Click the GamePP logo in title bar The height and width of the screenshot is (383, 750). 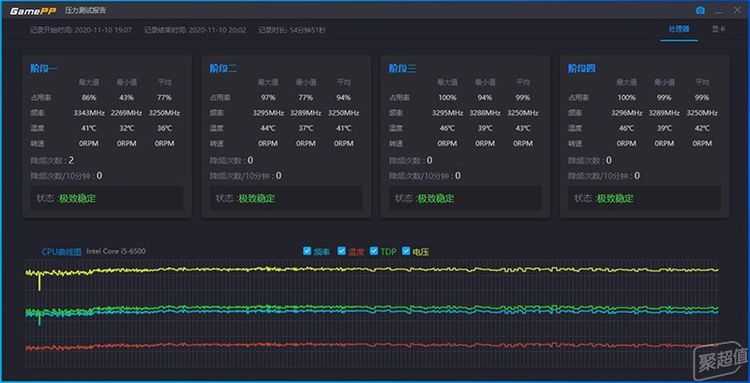tap(33, 11)
